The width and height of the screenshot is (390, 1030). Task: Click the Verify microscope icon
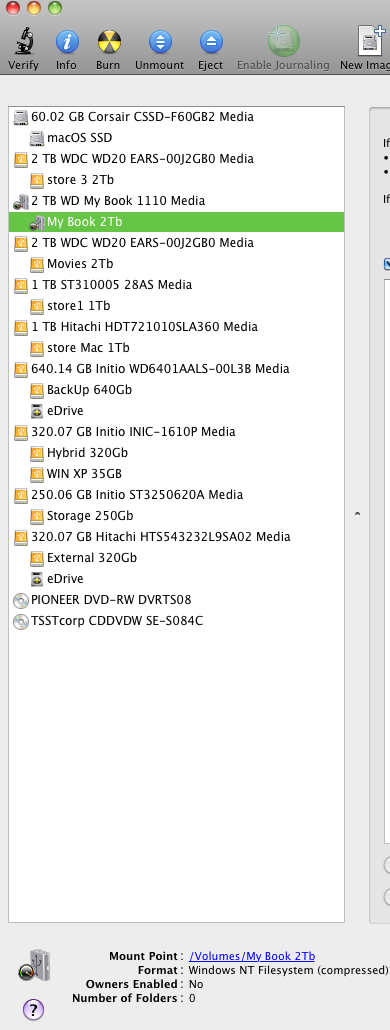click(24, 42)
